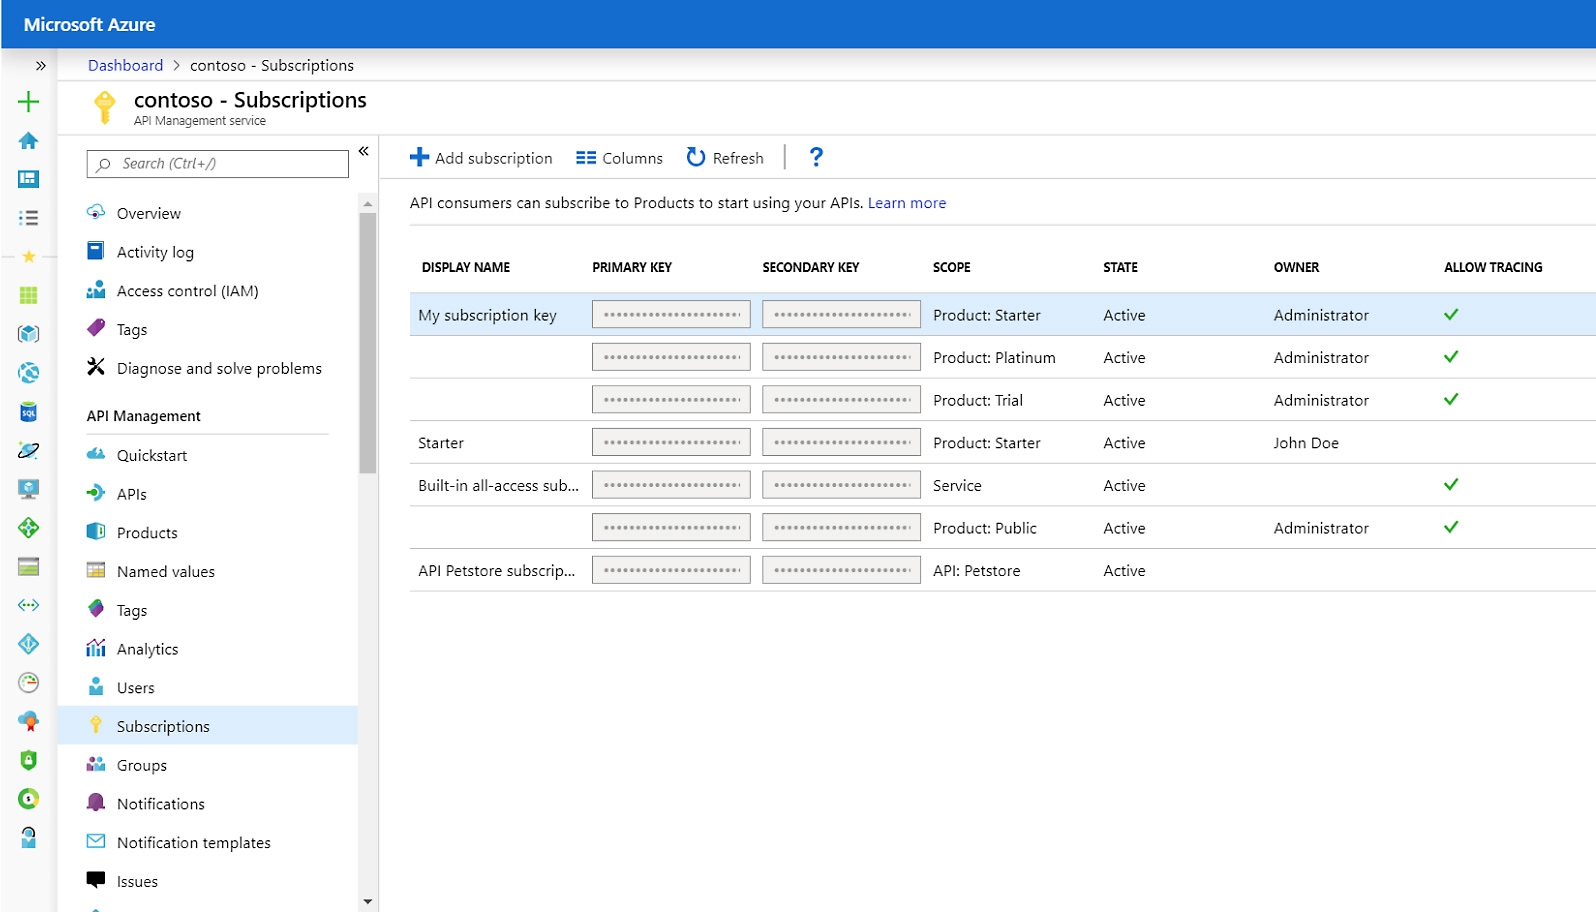Select Analytics in the API Management menu
1596x912 pixels.
(147, 649)
